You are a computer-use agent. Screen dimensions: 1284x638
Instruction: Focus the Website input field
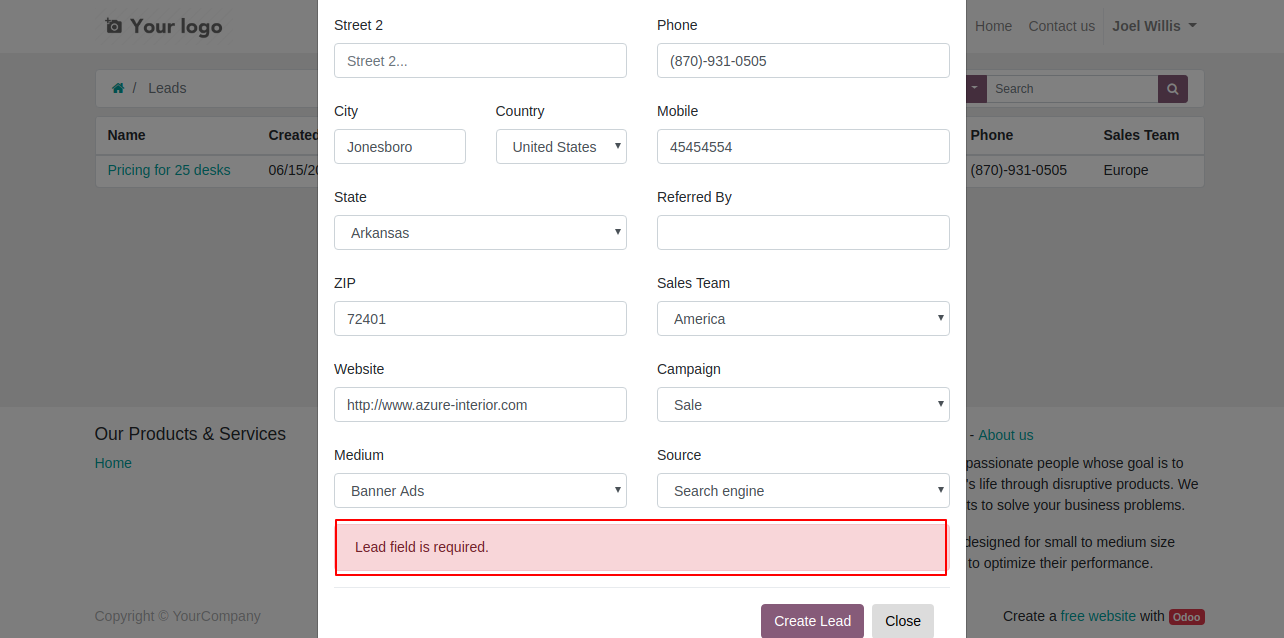480,405
